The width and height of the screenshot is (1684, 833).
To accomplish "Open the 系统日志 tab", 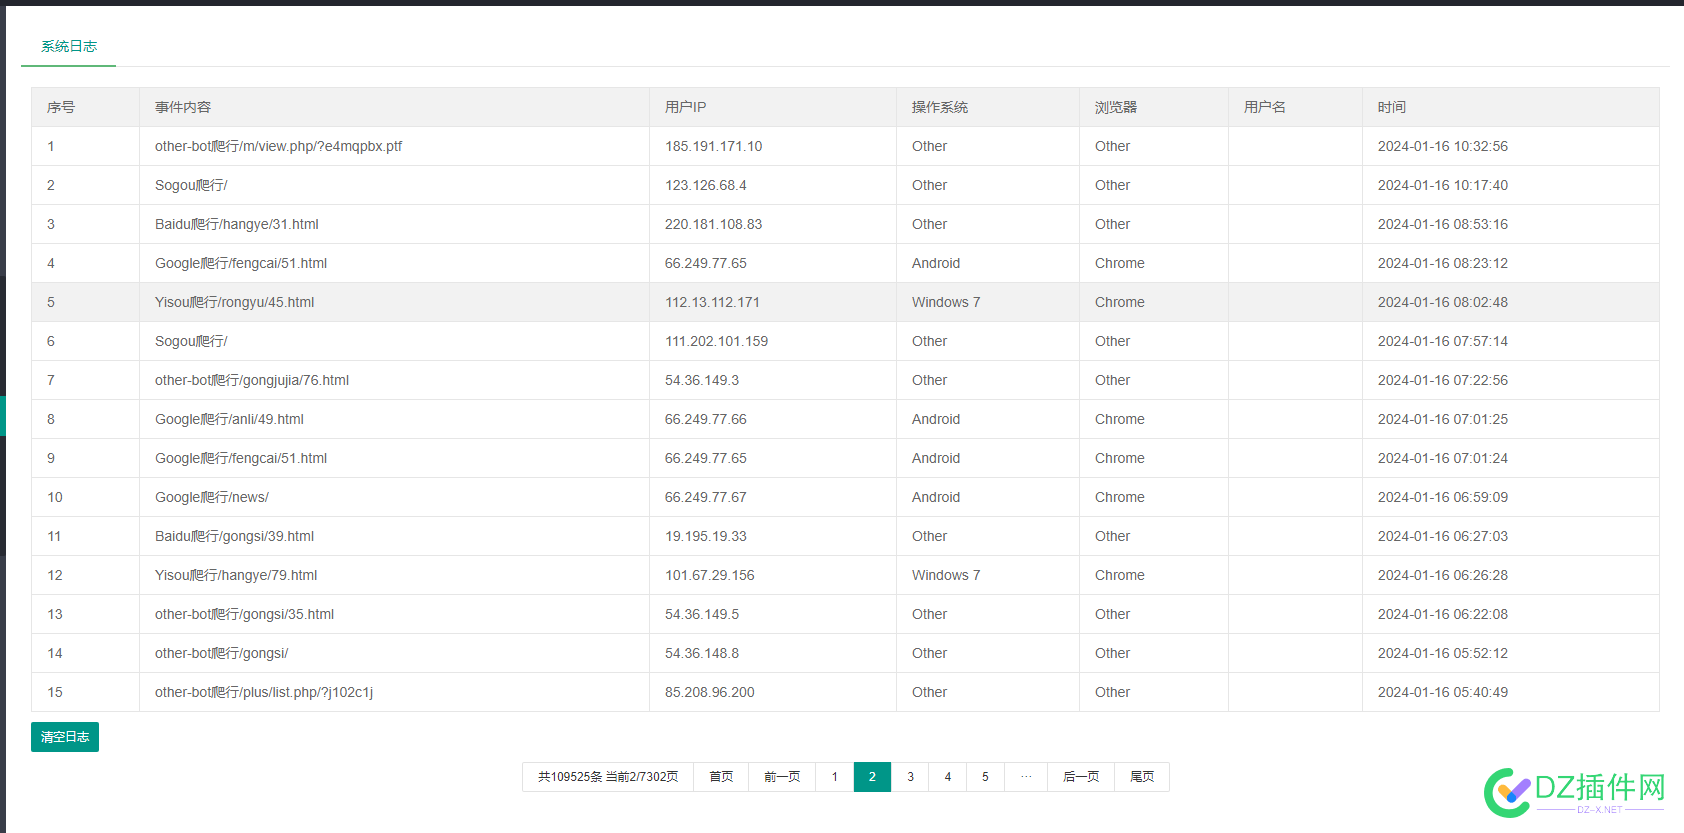I will 68,46.
